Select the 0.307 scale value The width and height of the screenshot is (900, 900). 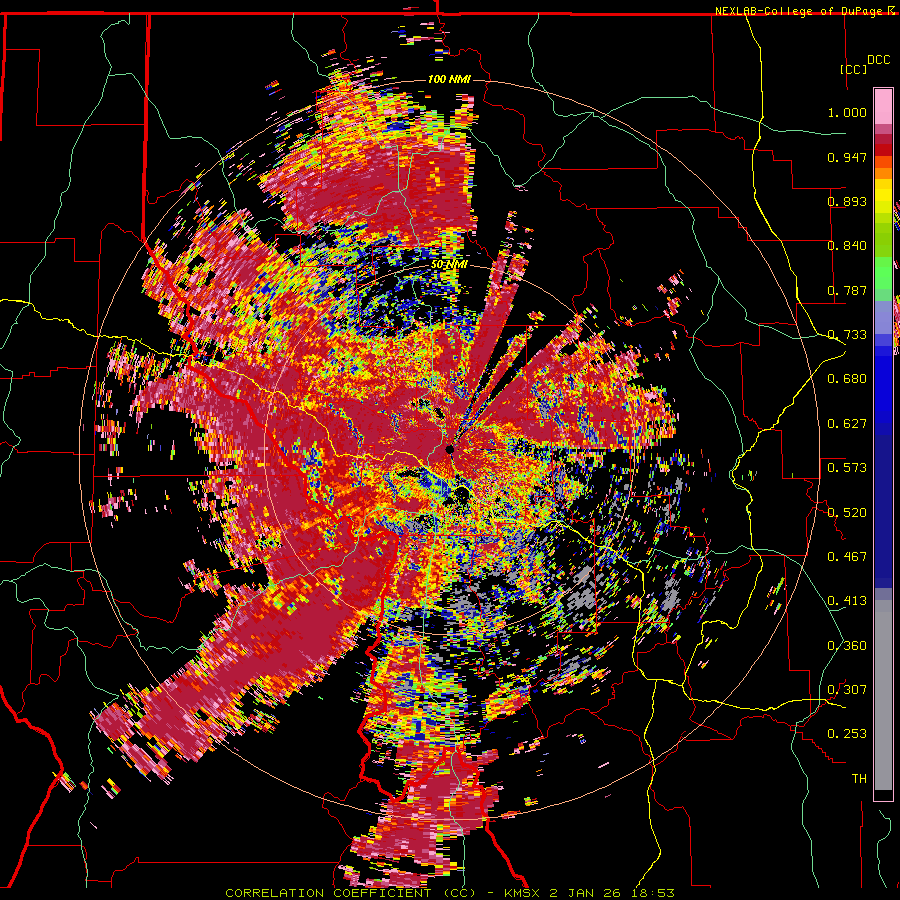coord(847,690)
